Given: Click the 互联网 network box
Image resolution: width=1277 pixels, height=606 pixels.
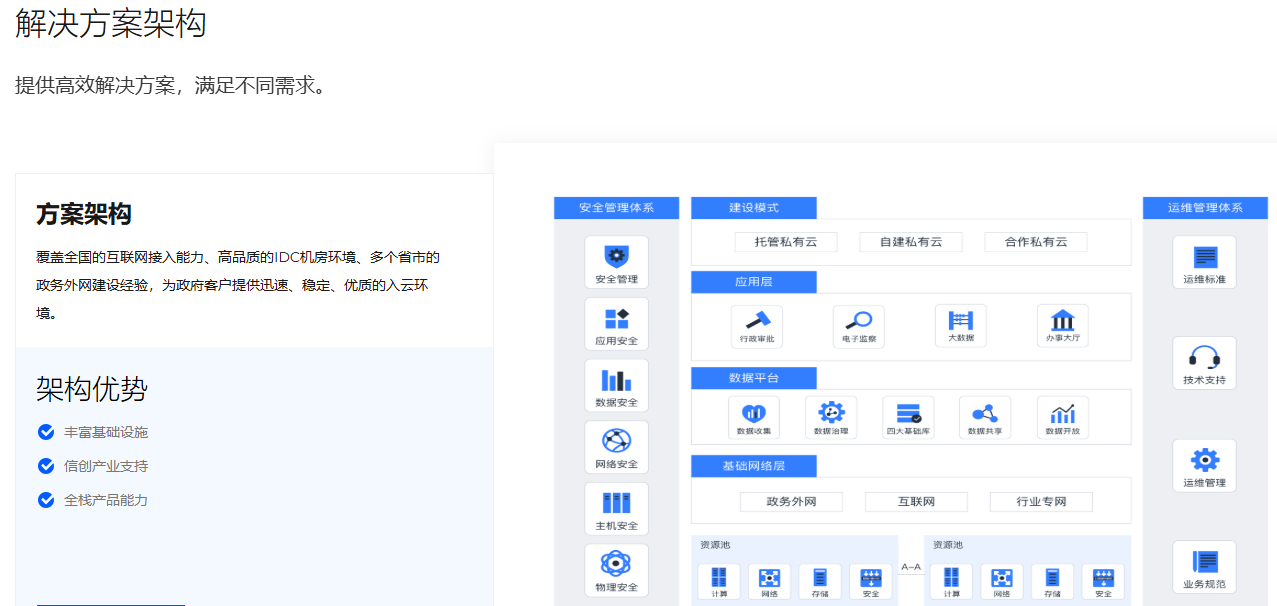Looking at the screenshot, I should point(916,502).
